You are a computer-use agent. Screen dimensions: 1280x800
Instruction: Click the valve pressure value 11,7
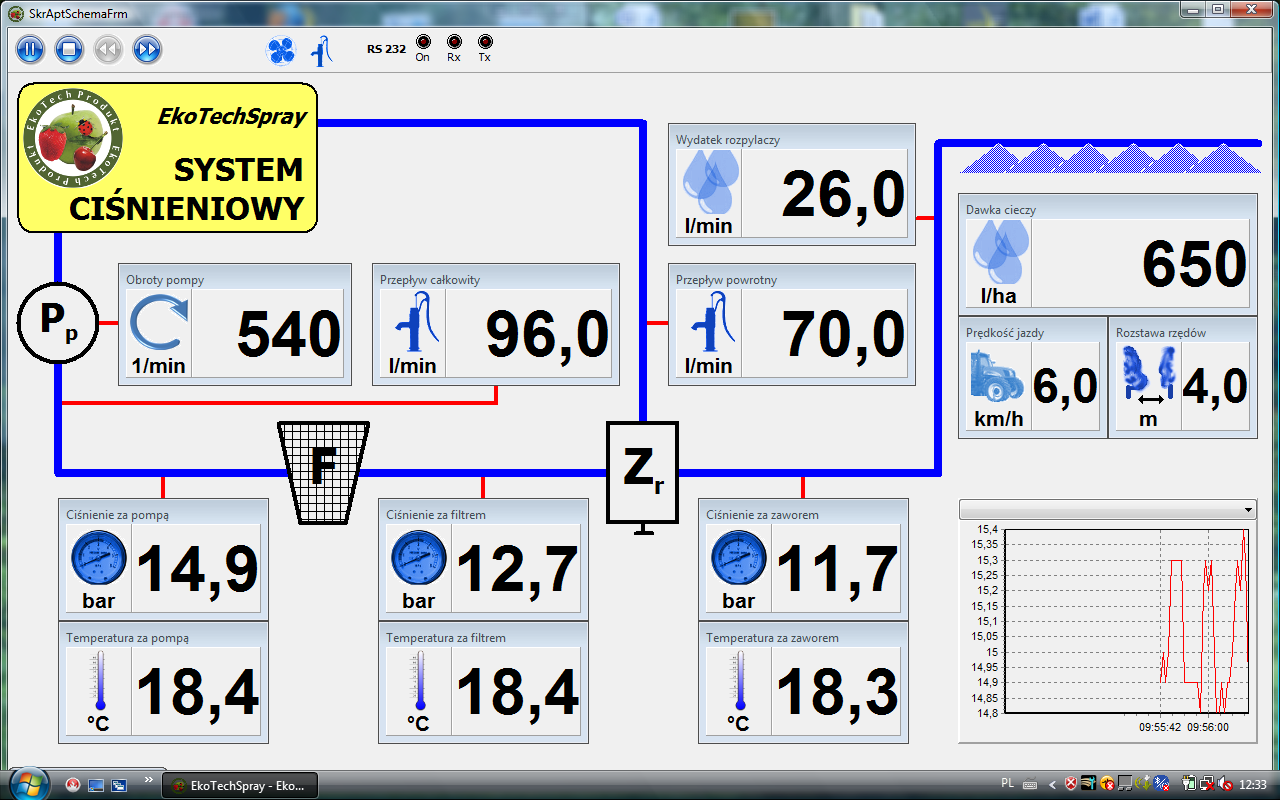pos(837,570)
